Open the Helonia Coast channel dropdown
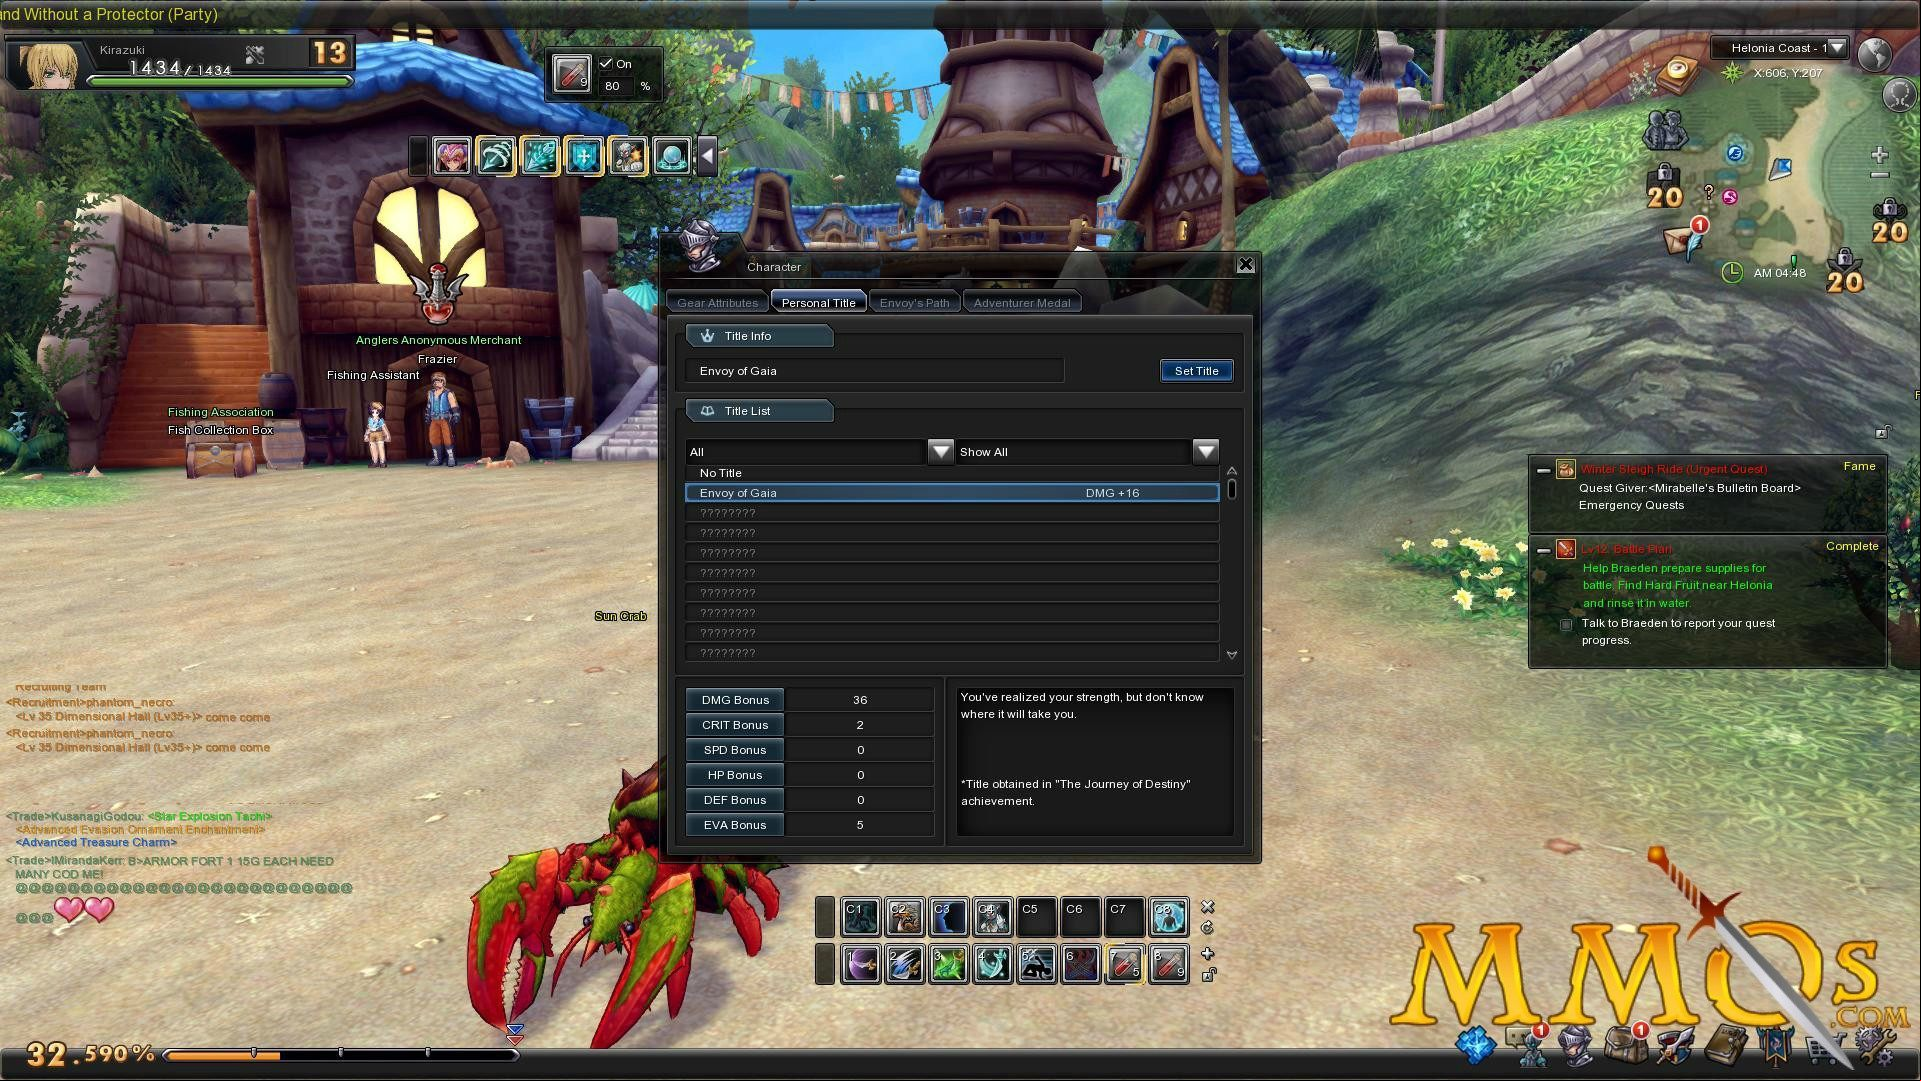 tap(1837, 48)
